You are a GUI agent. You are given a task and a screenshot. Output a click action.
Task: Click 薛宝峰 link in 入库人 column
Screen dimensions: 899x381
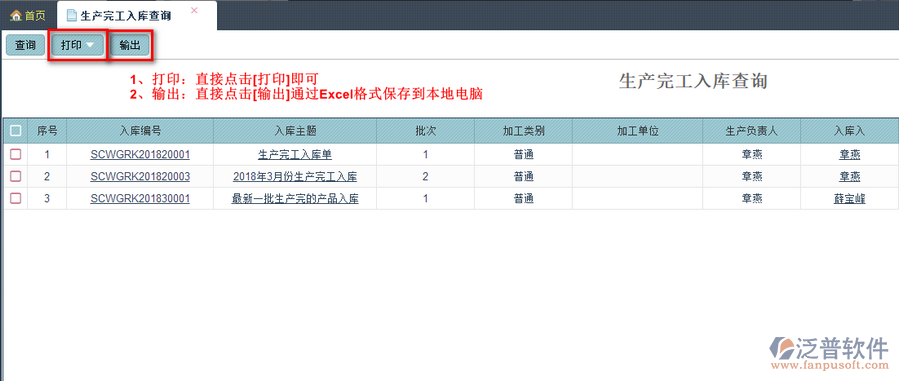849,199
